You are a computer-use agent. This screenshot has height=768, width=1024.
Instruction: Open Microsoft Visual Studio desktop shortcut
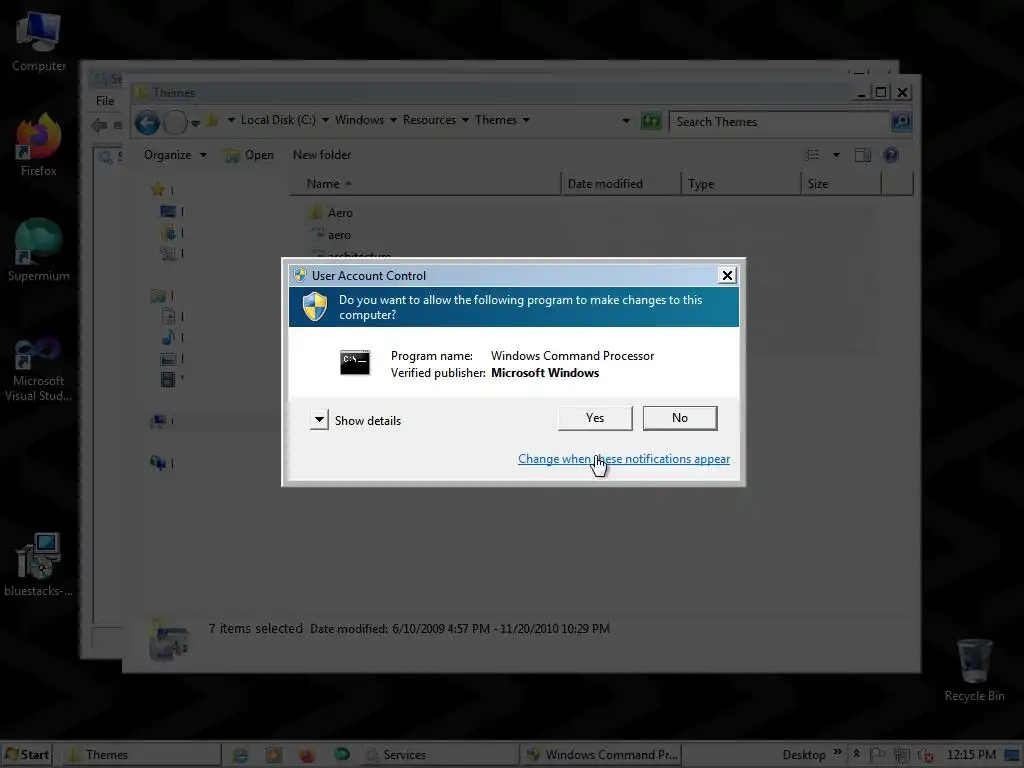pos(39,369)
